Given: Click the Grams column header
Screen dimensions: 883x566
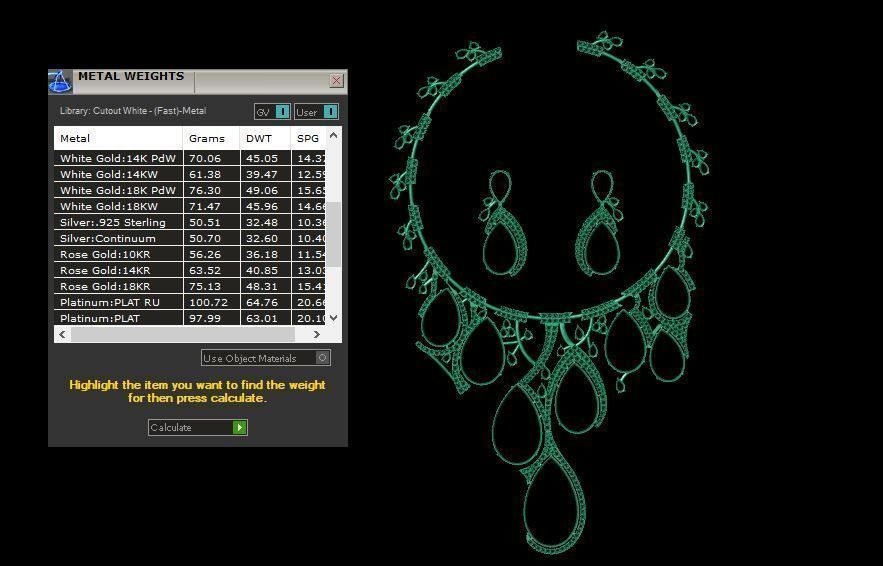Looking at the screenshot, I should tap(211, 138).
